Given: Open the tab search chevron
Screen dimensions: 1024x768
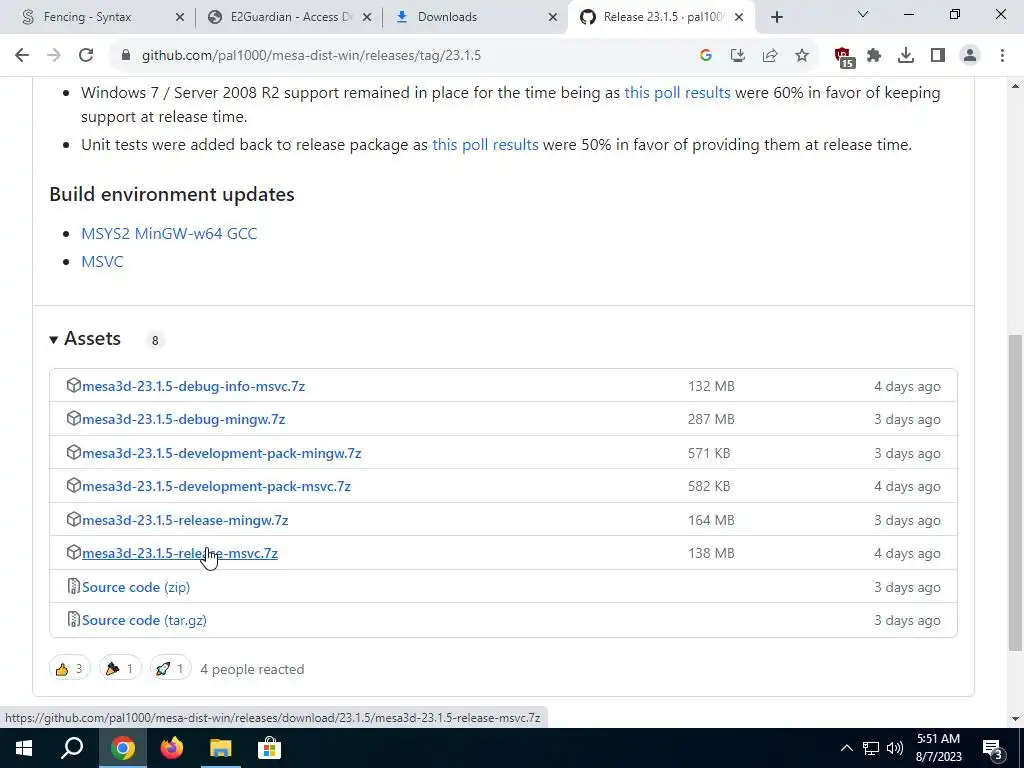Looking at the screenshot, I should click(x=863, y=14).
